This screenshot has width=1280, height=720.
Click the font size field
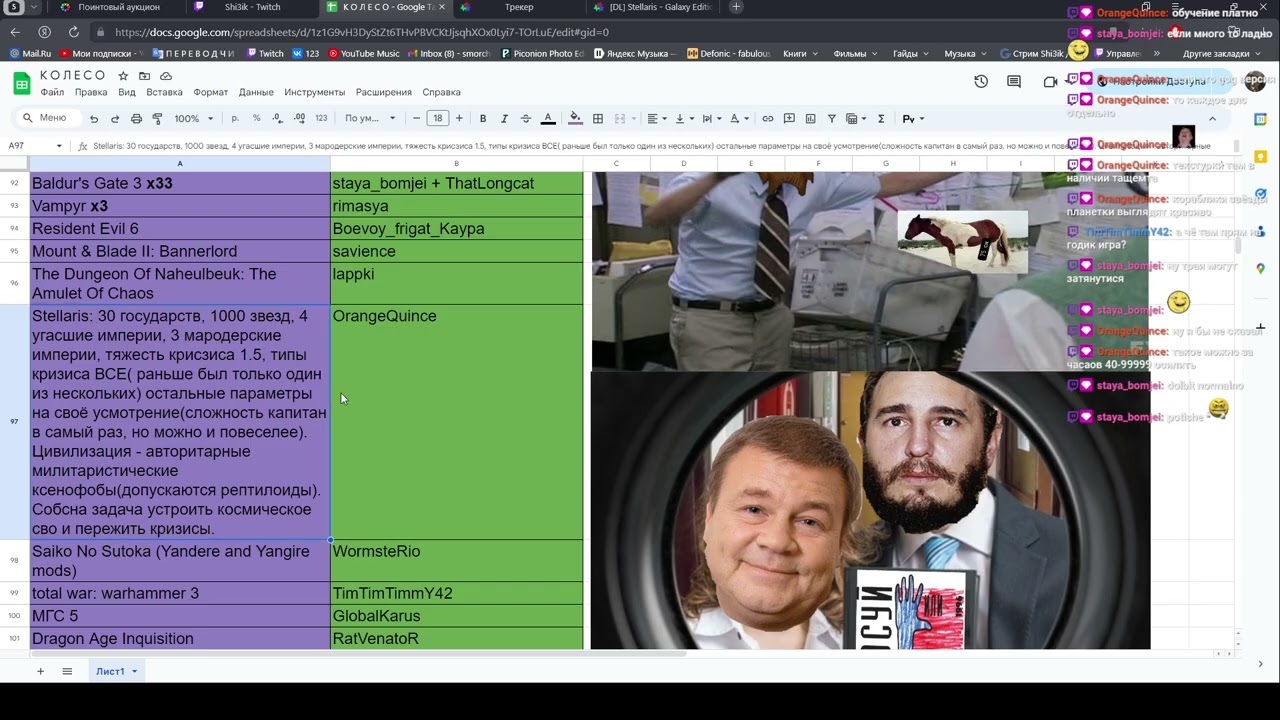coord(438,118)
